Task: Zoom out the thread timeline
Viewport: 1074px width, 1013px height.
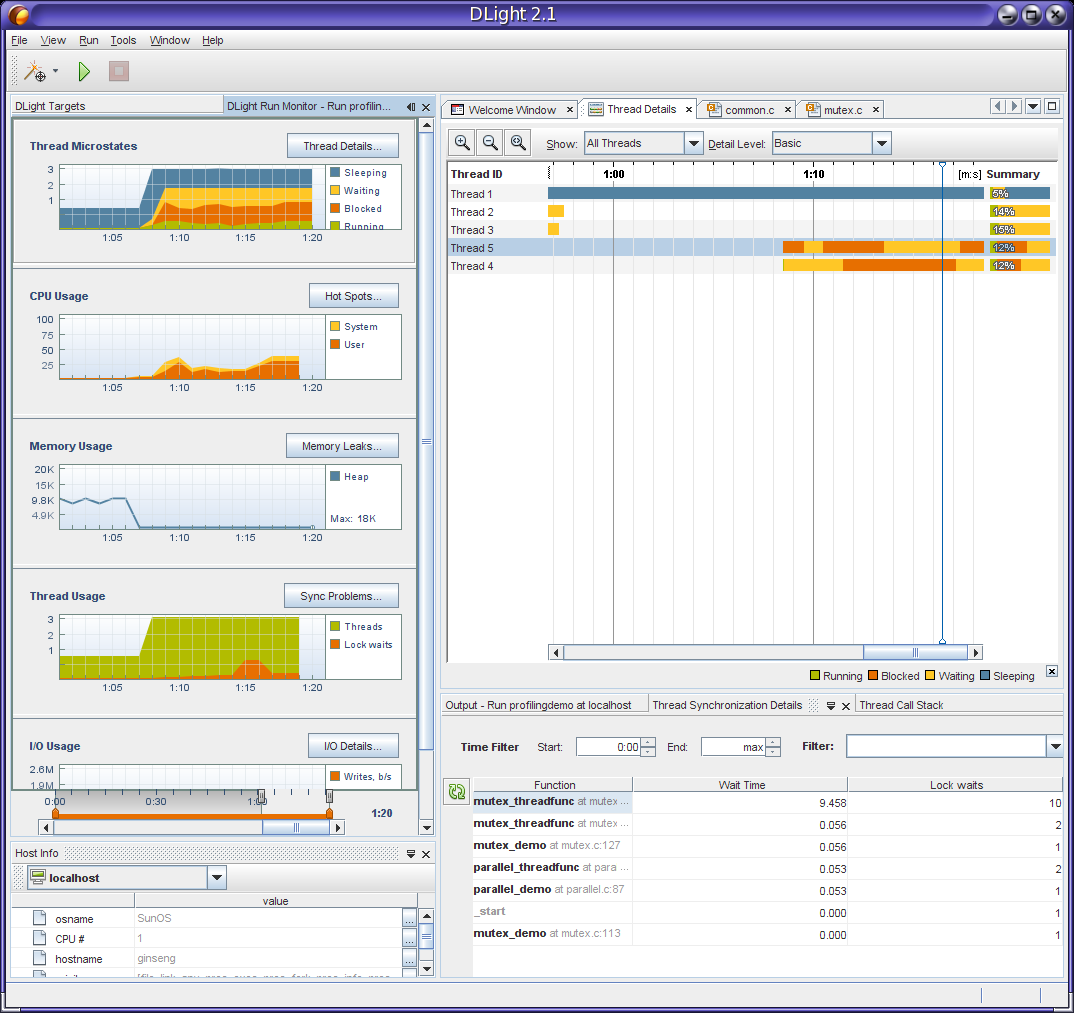Action: pos(490,143)
